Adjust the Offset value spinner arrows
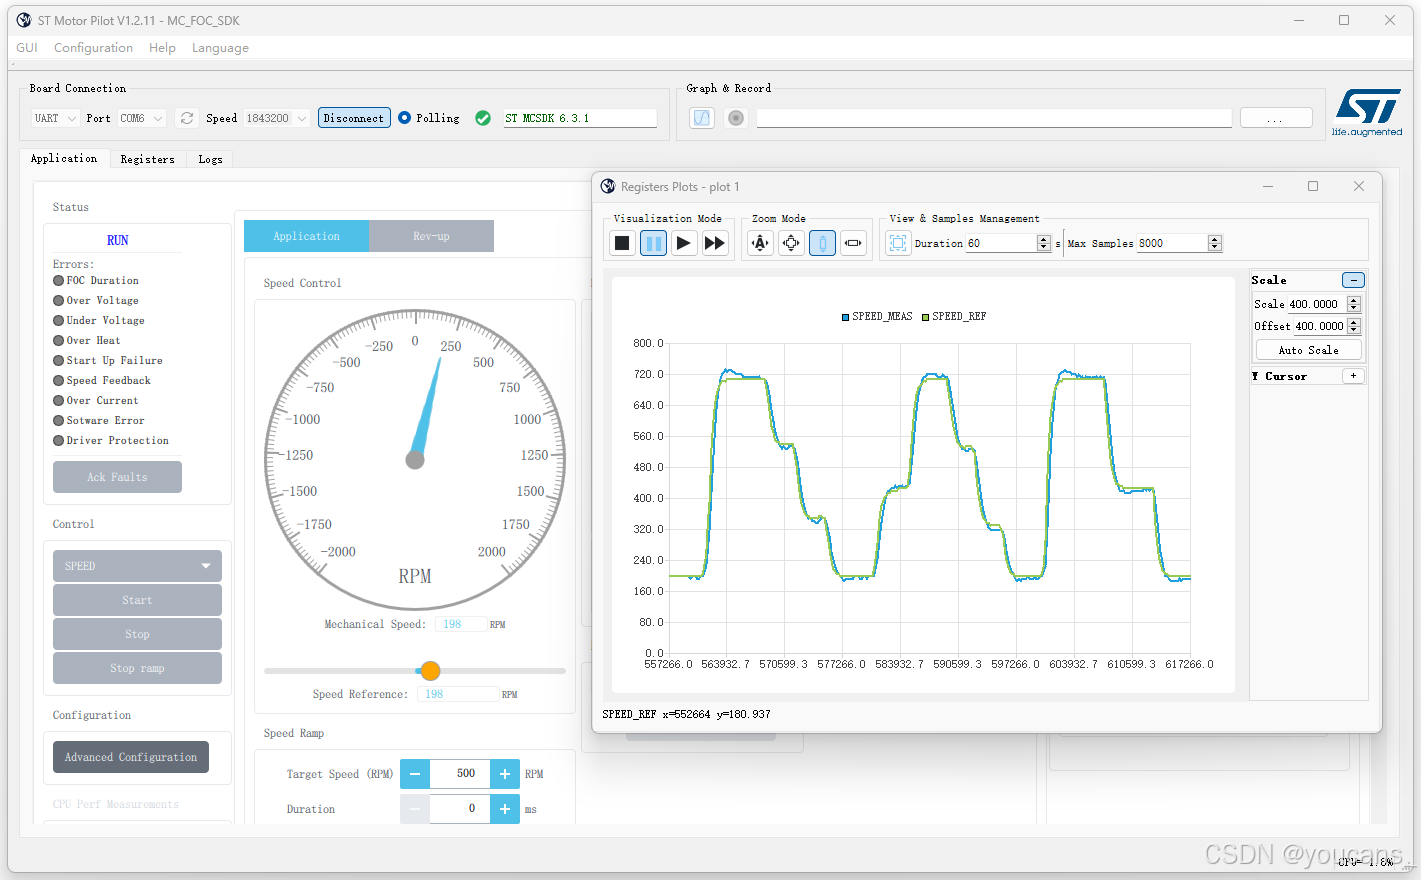Screen dimensions: 1421x880 [x=1354, y=326]
